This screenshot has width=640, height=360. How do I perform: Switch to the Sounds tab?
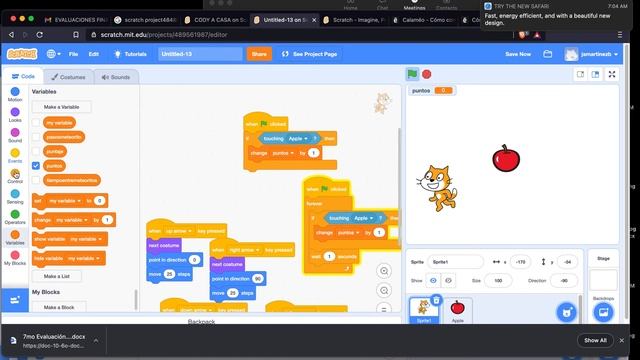coord(116,77)
